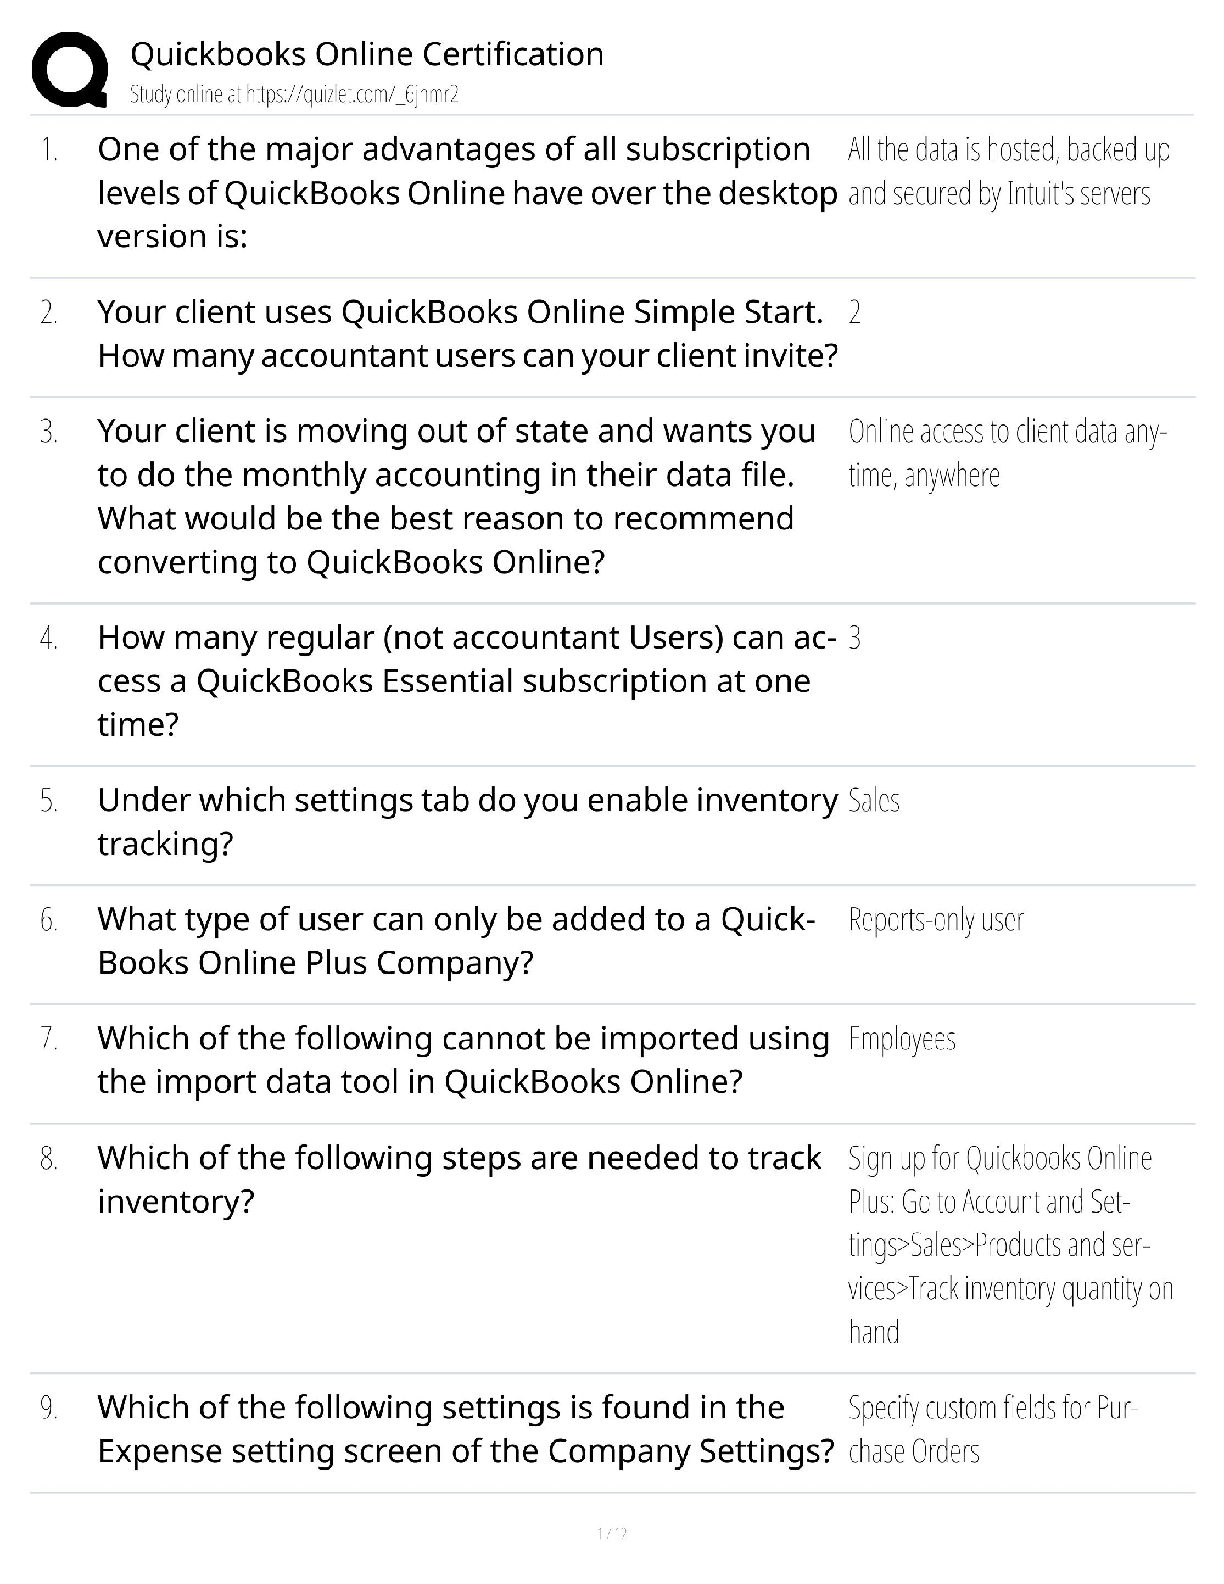This screenshot has width=1224, height=1584.
Task: Click the "Employees" answer text
Action: click(x=902, y=1039)
